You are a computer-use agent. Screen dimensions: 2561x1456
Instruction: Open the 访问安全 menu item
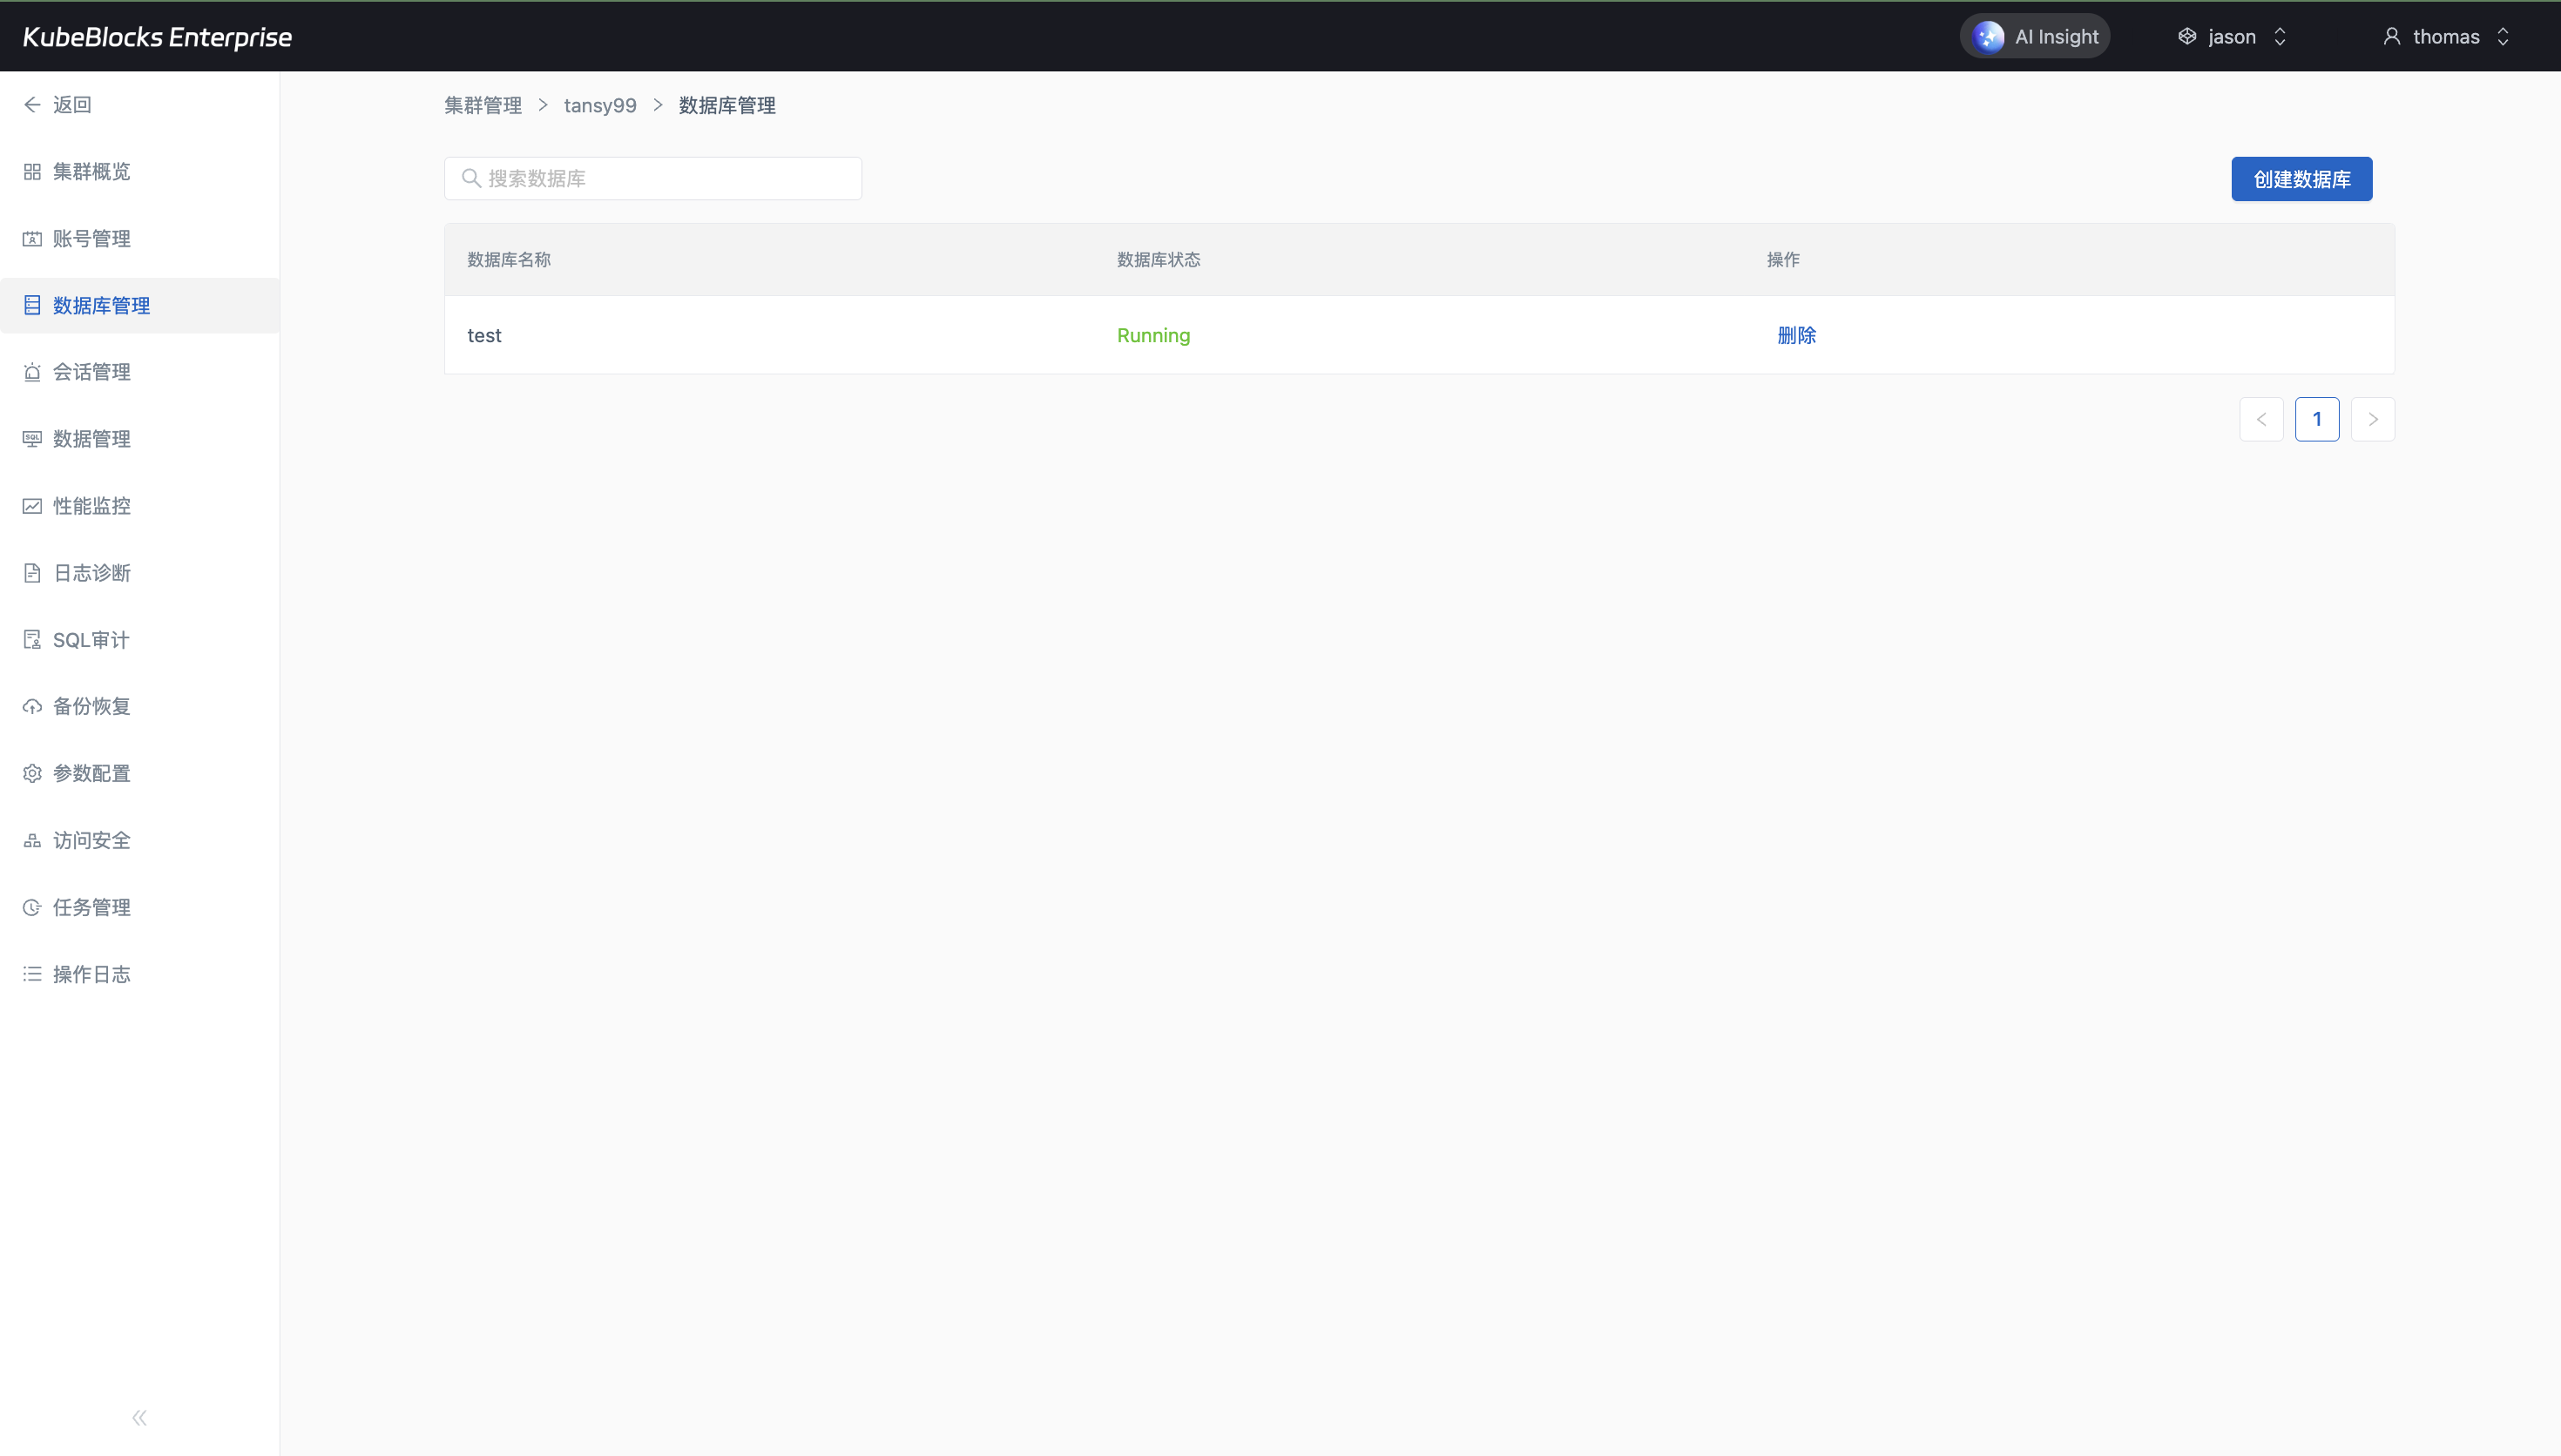click(x=91, y=841)
